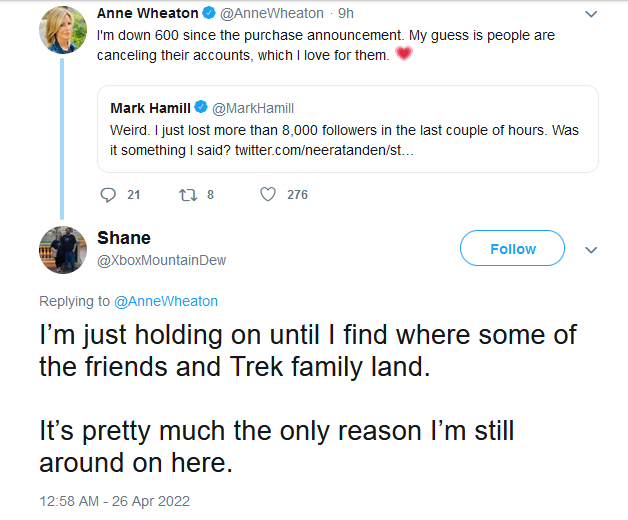The width and height of the screenshot is (628, 520).
Task: Click the Anne Wheaton display name
Action: [148, 14]
